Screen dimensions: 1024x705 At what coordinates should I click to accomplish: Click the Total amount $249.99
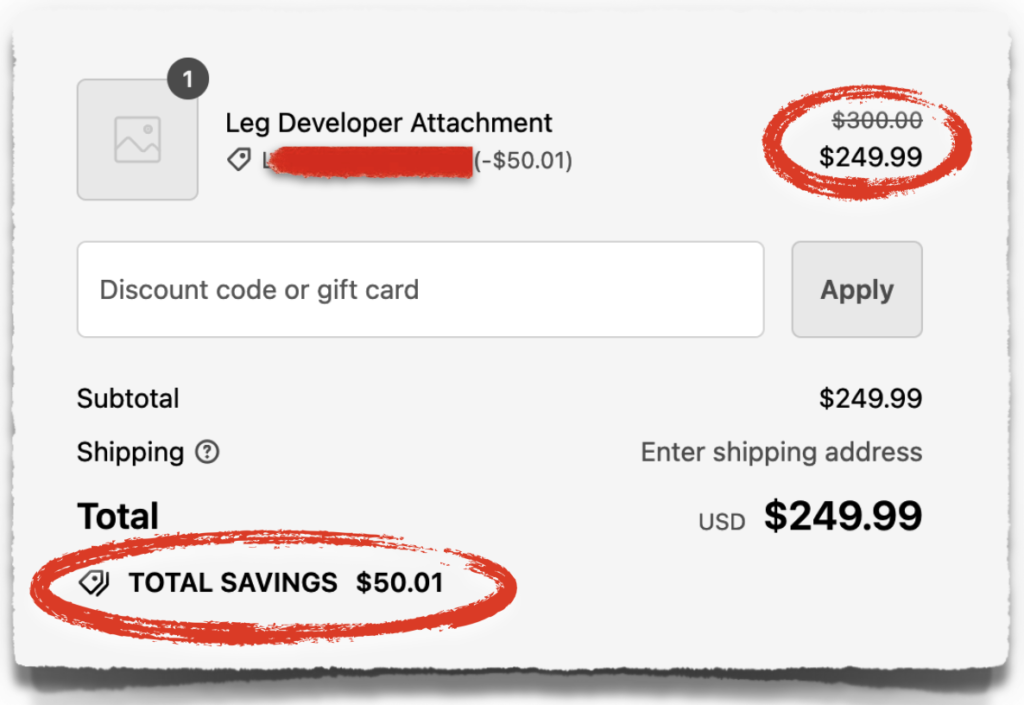click(x=843, y=516)
